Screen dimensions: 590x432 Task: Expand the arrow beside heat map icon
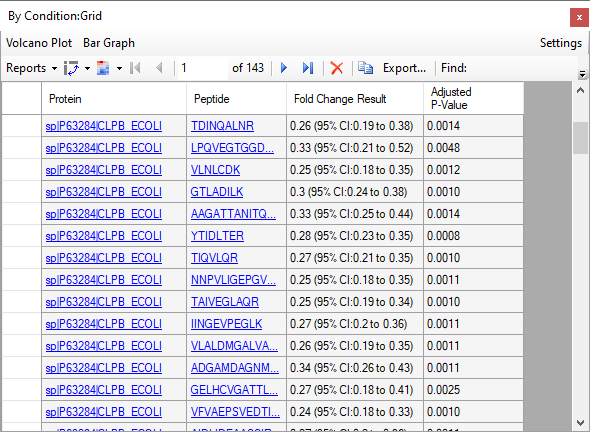119,68
